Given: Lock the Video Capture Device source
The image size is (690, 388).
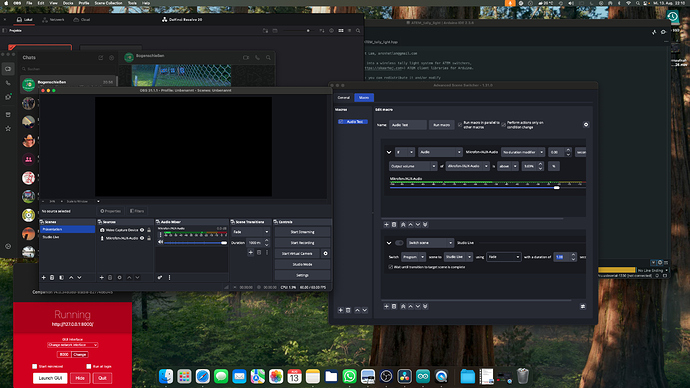Looking at the screenshot, I should [149, 230].
